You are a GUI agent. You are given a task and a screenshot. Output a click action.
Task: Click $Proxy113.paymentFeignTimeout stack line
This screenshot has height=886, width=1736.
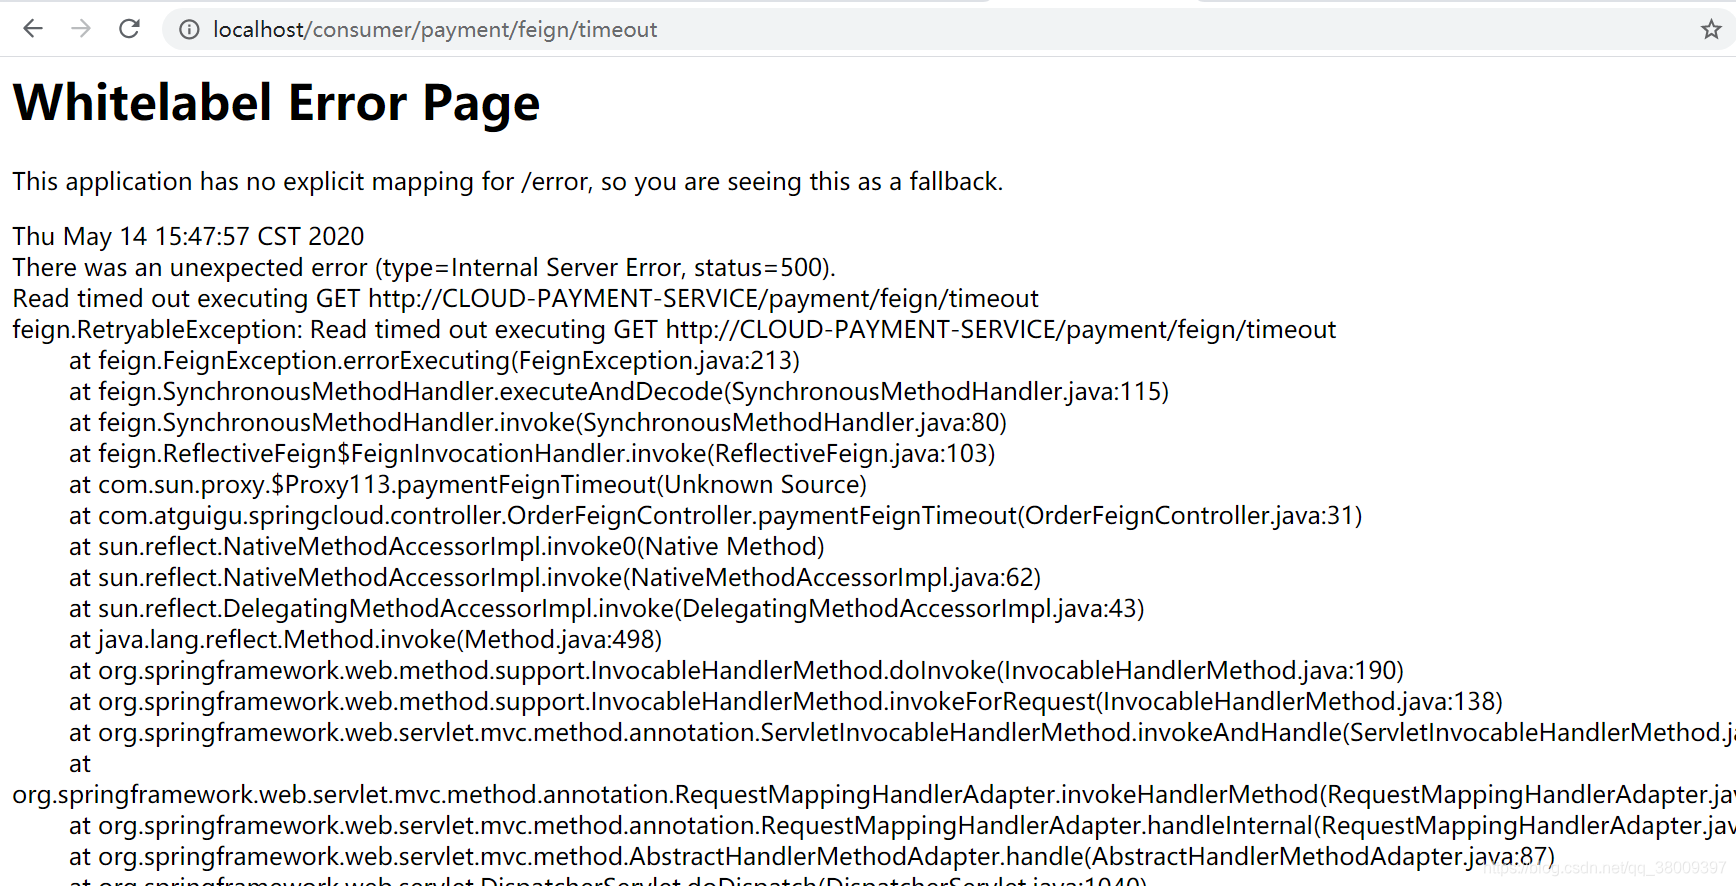point(468,484)
